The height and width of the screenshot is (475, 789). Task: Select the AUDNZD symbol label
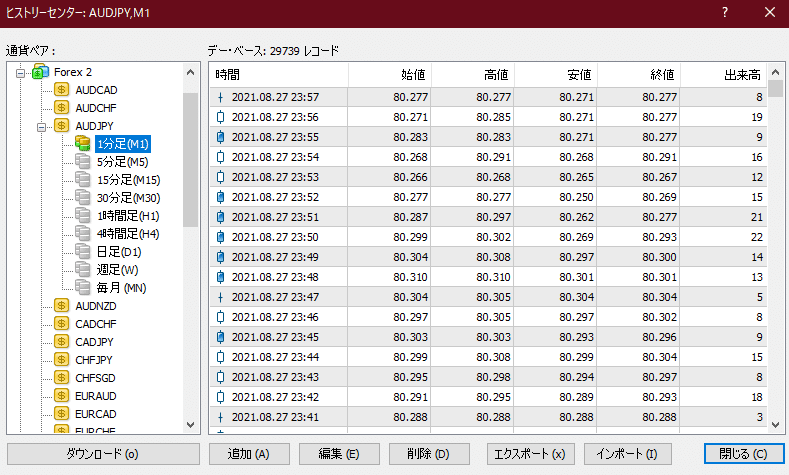point(96,306)
